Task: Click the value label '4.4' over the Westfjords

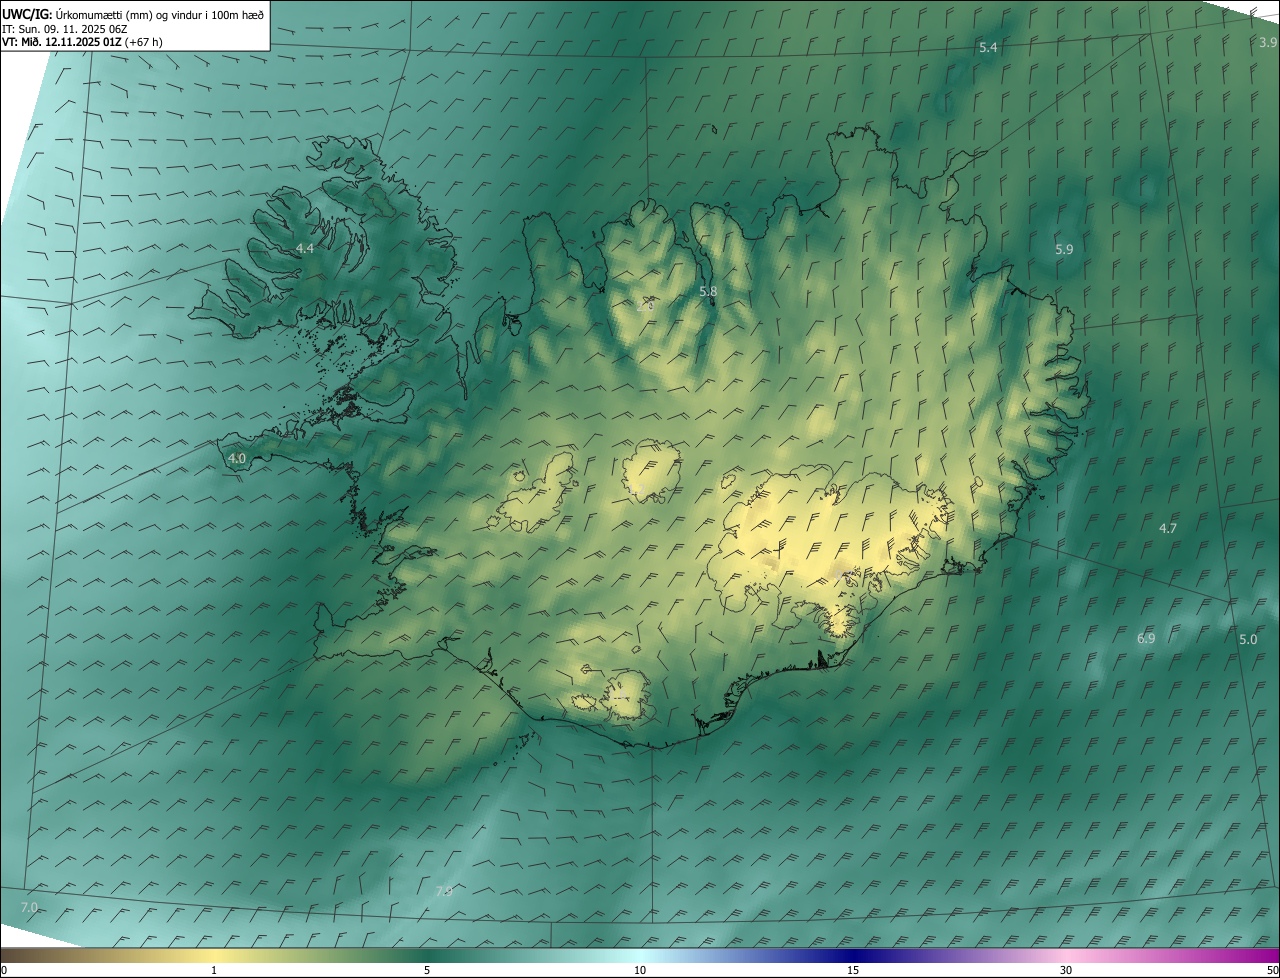Action: [305, 248]
